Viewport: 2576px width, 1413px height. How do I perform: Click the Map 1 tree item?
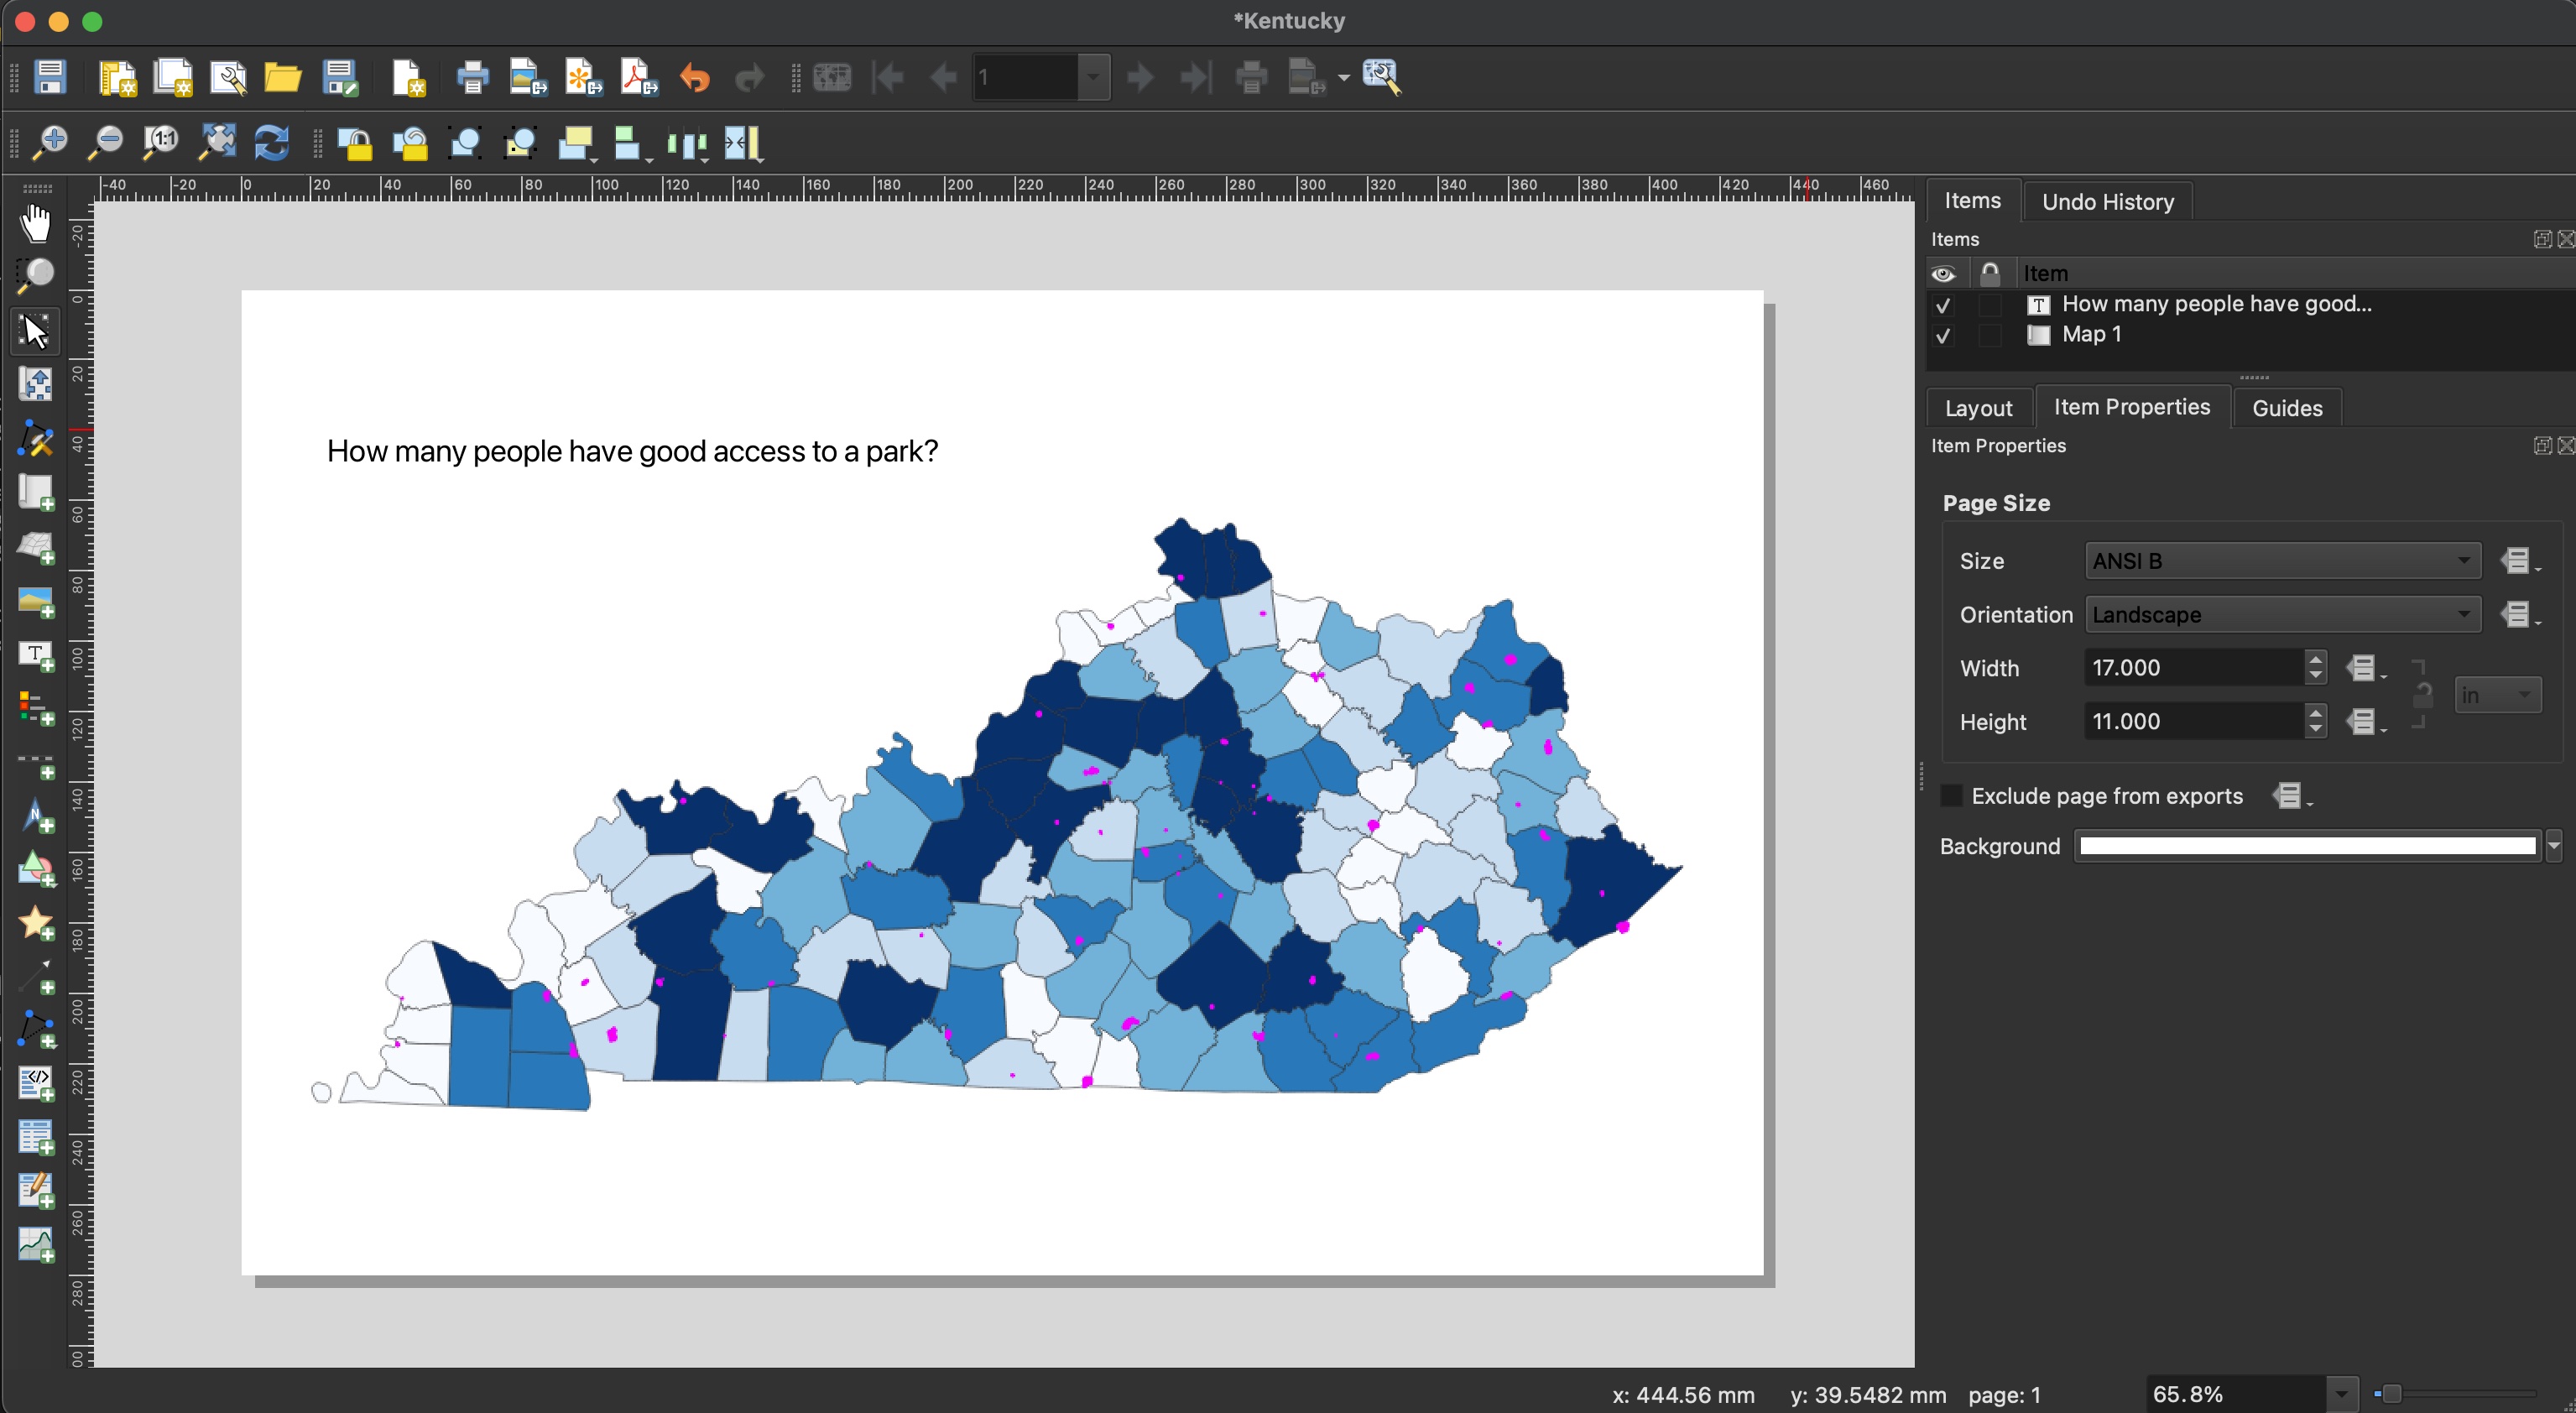point(2093,334)
